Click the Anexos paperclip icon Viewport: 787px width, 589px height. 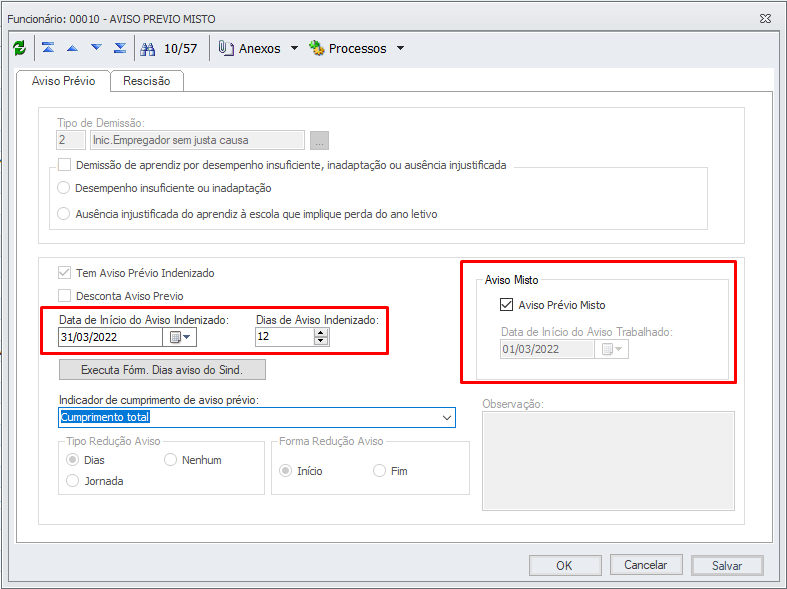[226, 48]
